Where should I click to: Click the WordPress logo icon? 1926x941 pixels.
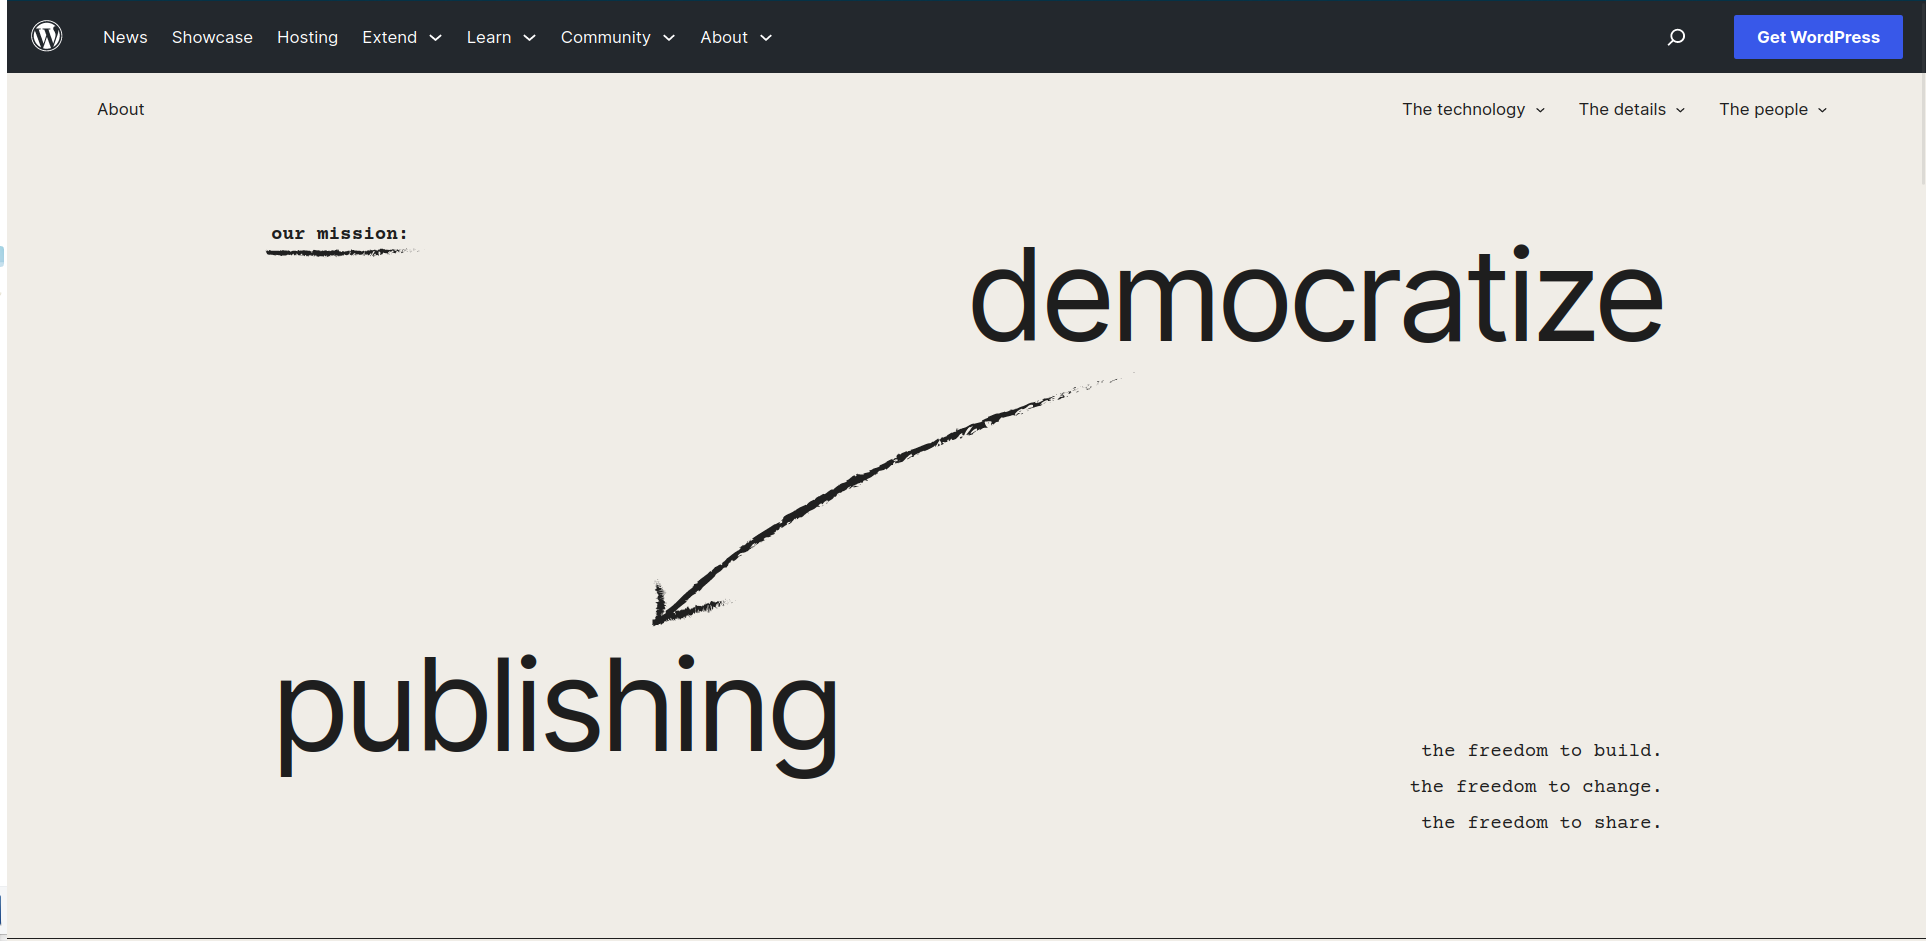47,36
